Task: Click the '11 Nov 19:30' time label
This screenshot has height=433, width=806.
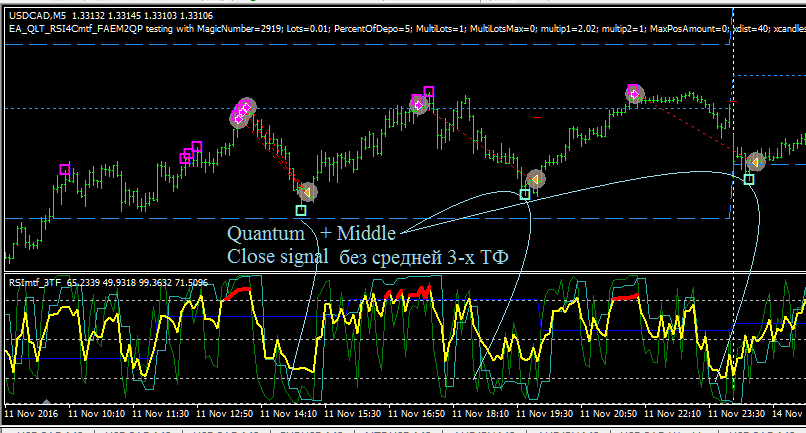Action: point(544,413)
